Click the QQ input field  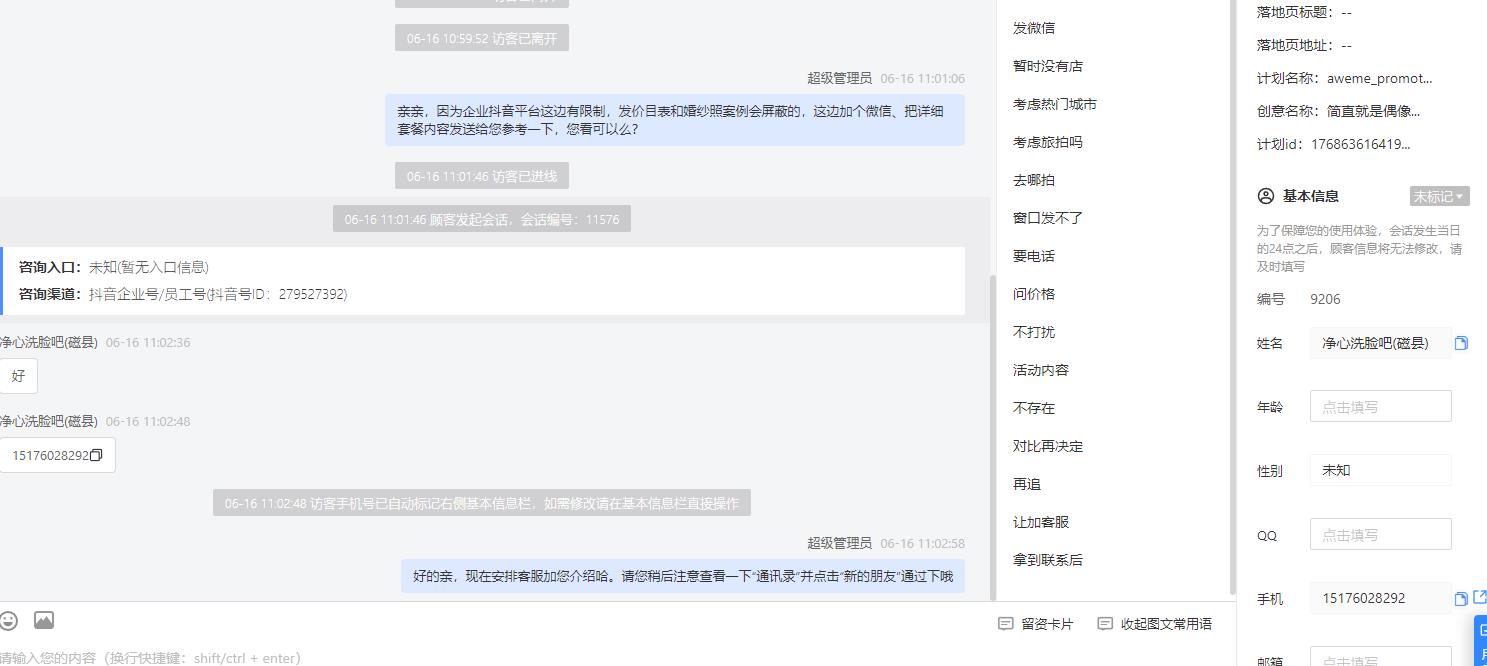[x=1380, y=534]
